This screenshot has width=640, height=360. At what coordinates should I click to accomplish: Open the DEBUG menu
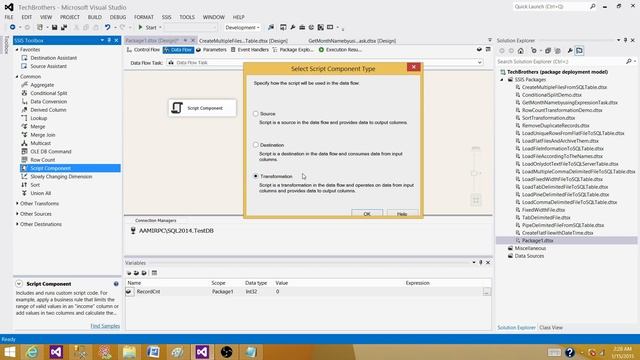tap(118, 17)
